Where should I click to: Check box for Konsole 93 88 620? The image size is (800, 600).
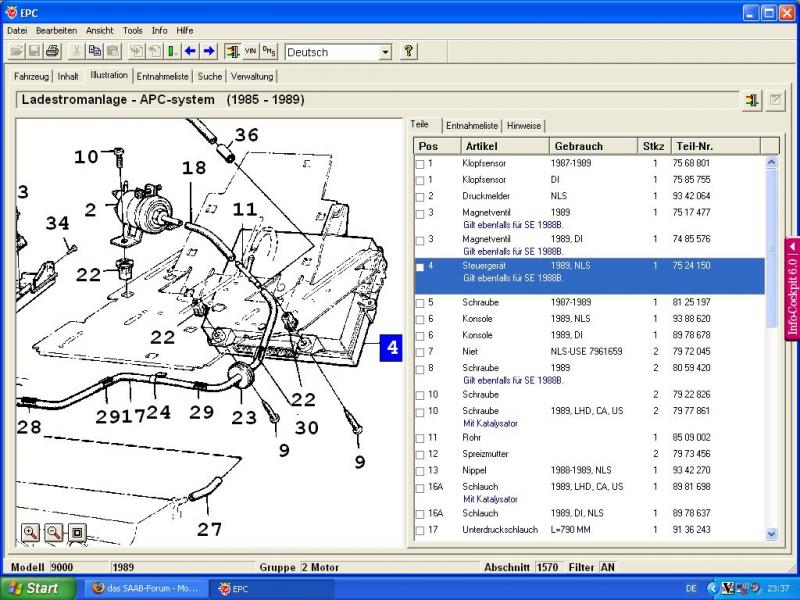(420, 320)
